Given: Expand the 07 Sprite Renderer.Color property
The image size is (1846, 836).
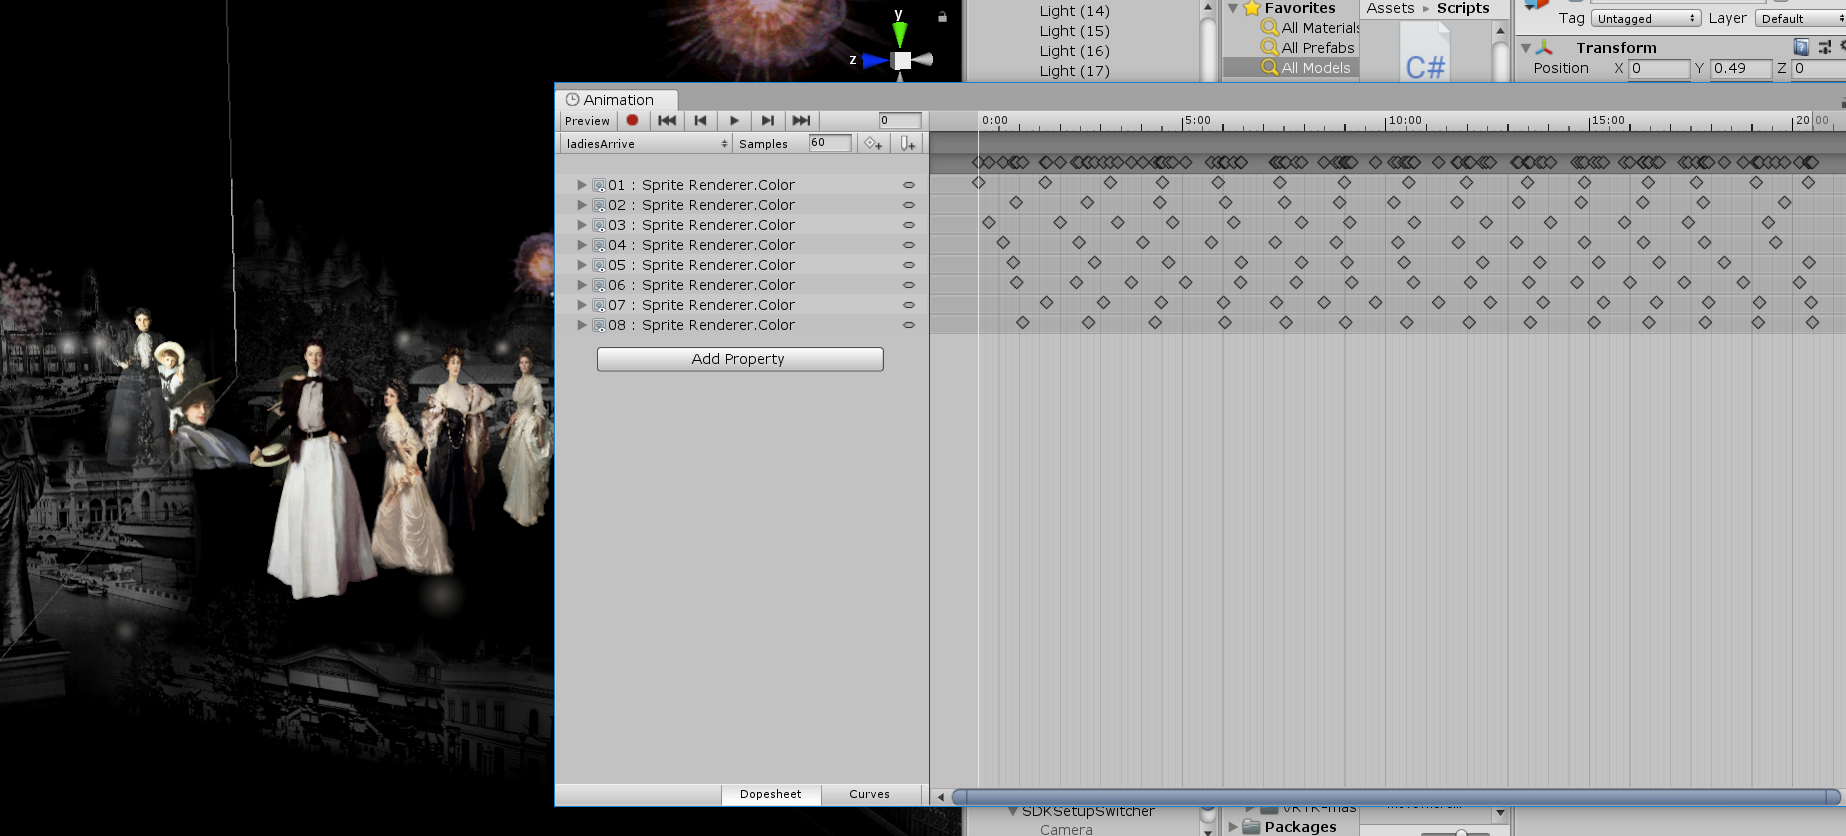Looking at the screenshot, I should [x=581, y=305].
